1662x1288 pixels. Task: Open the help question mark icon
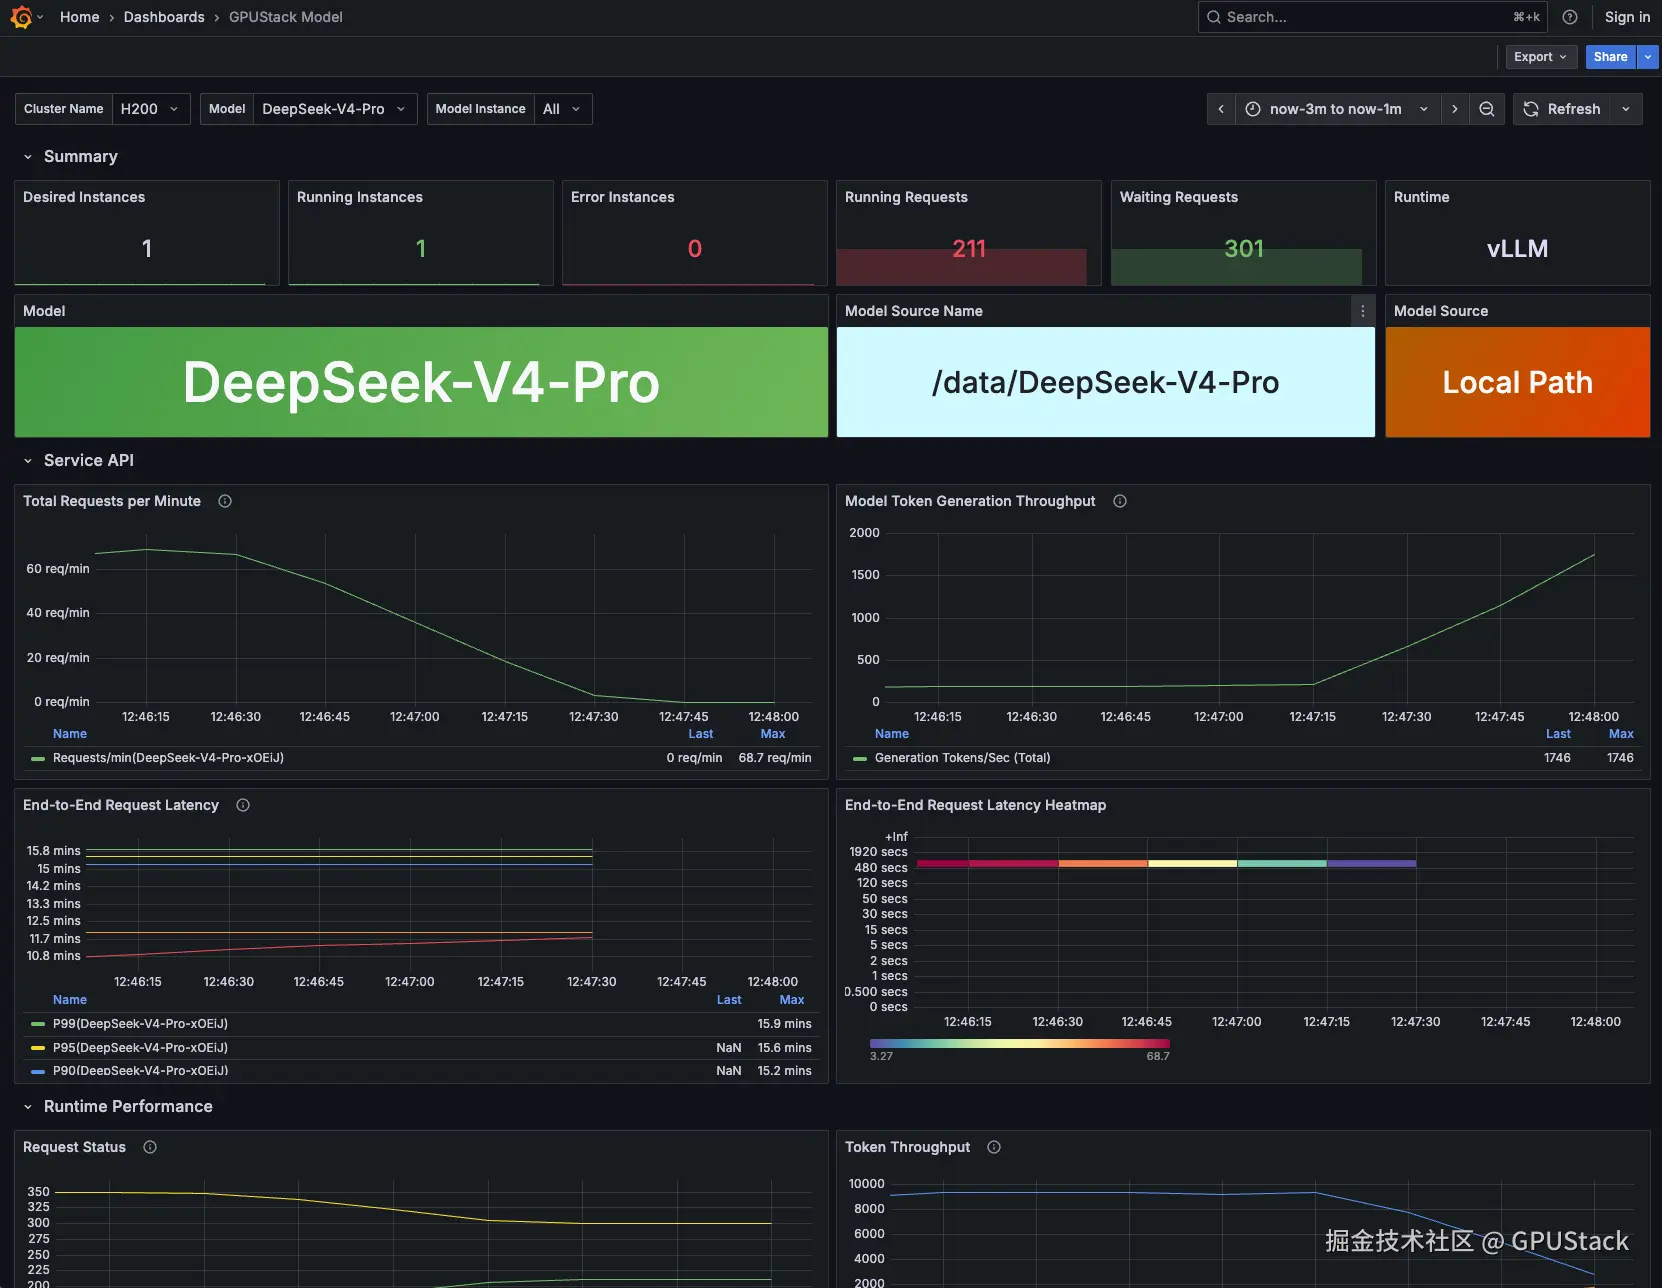(x=1570, y=17)
